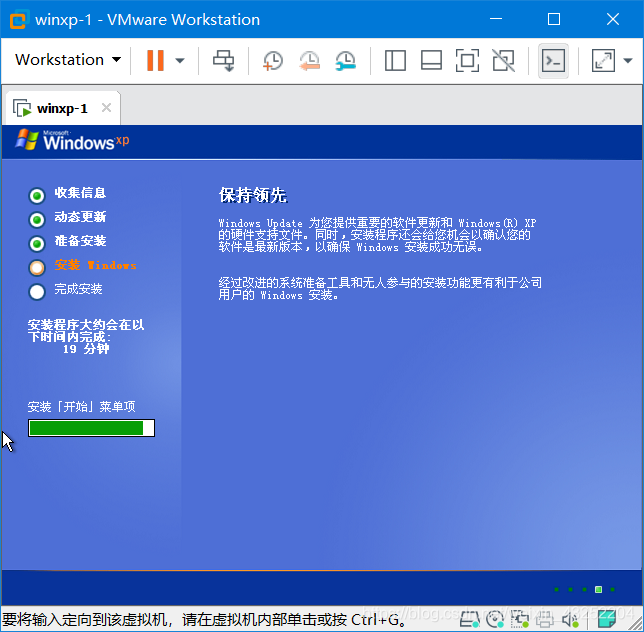Open the Workstation menu

pos(68,60)
